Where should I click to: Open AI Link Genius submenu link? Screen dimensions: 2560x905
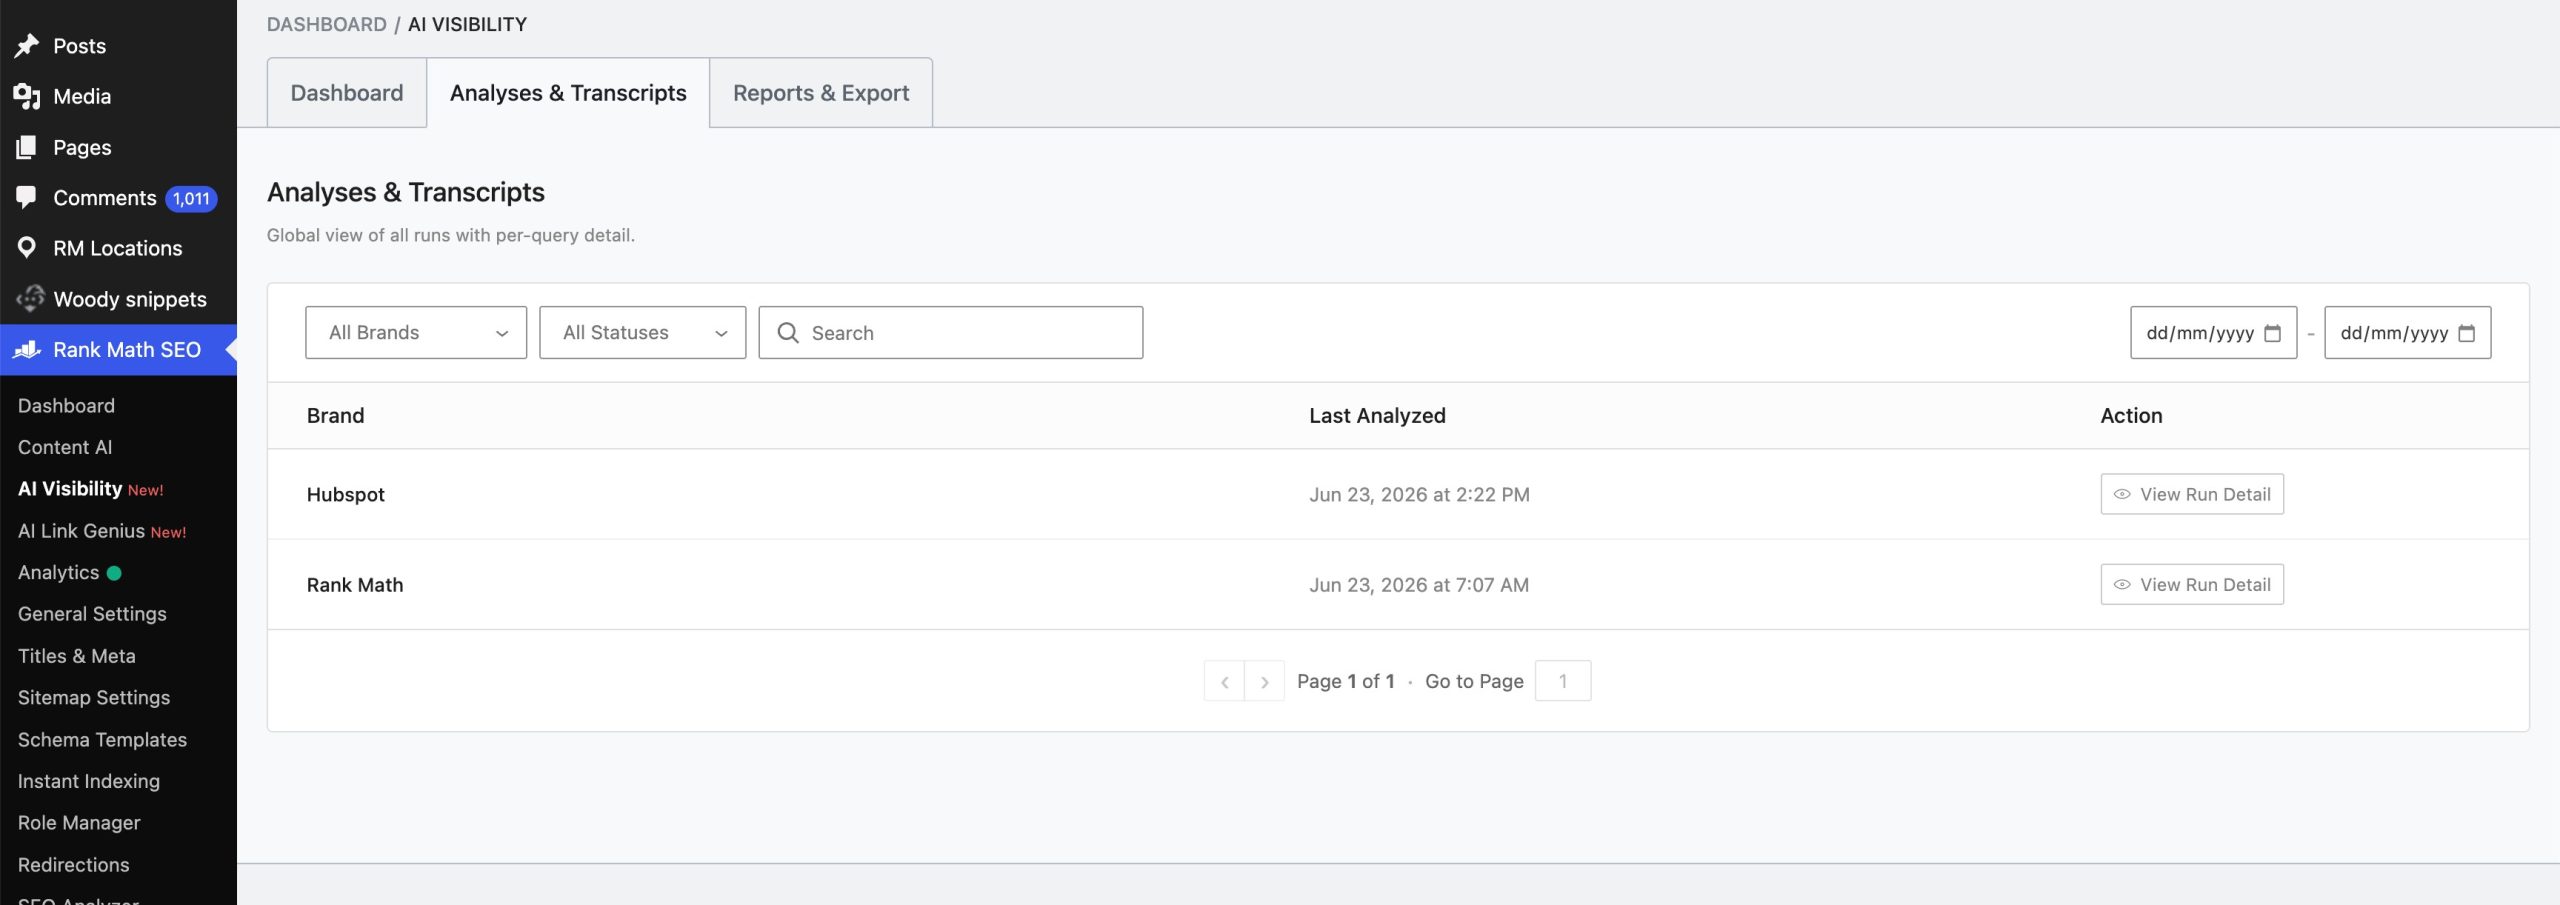coord(81,531)
